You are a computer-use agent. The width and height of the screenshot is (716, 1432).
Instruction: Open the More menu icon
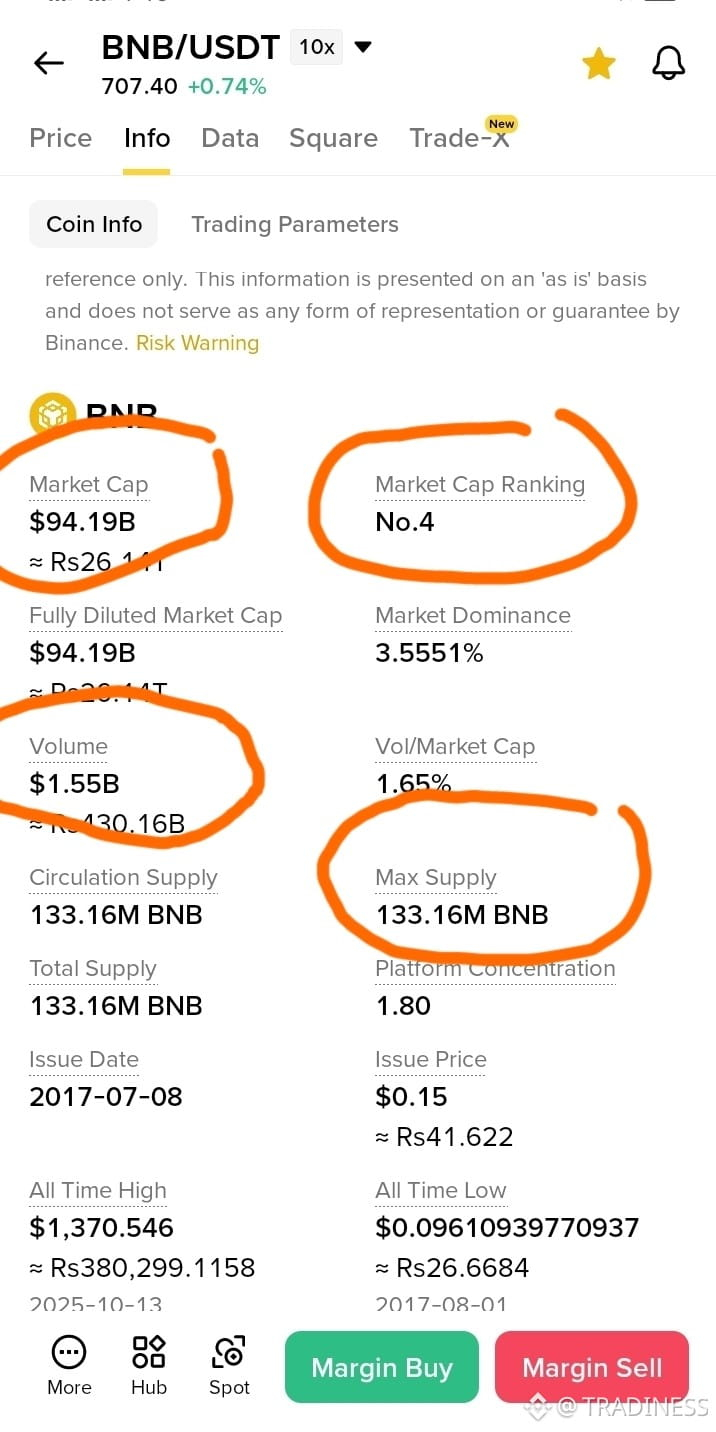[x=69, y=1353]
